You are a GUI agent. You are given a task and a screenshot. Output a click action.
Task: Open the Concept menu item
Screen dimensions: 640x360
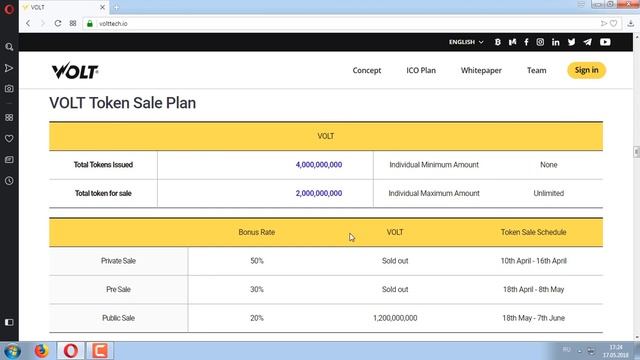coord(367,70)
